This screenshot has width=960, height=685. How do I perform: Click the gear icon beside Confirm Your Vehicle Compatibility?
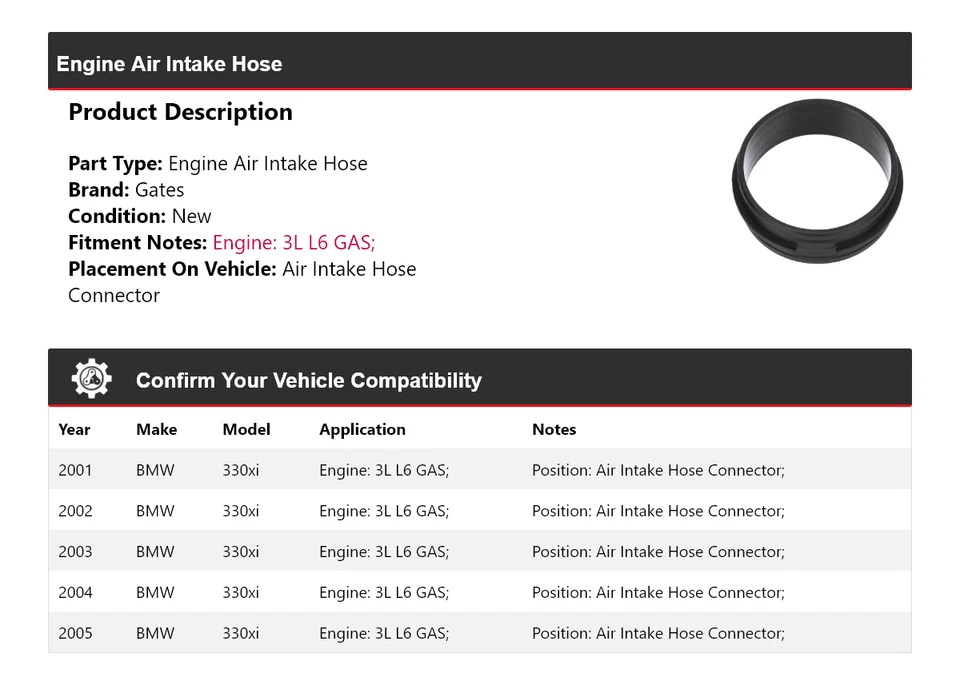[92, 379]
